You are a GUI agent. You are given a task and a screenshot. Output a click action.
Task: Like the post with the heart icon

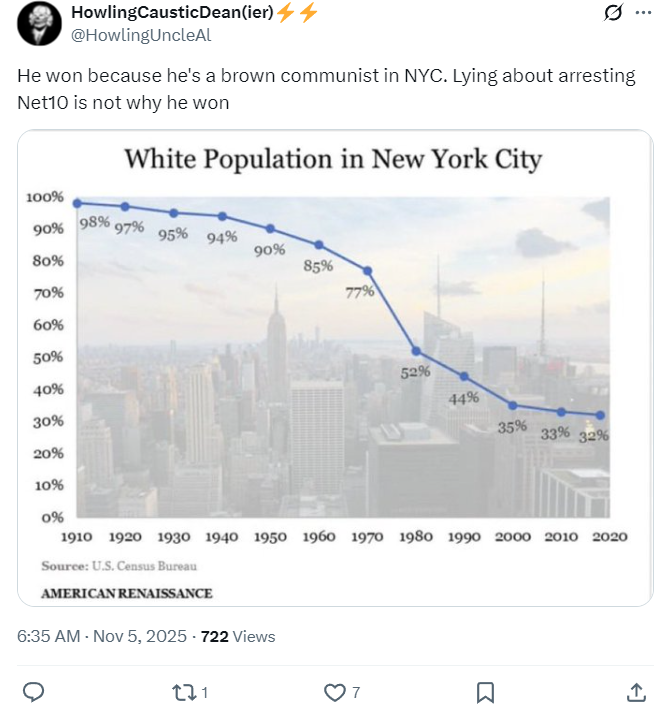[334, 691]
